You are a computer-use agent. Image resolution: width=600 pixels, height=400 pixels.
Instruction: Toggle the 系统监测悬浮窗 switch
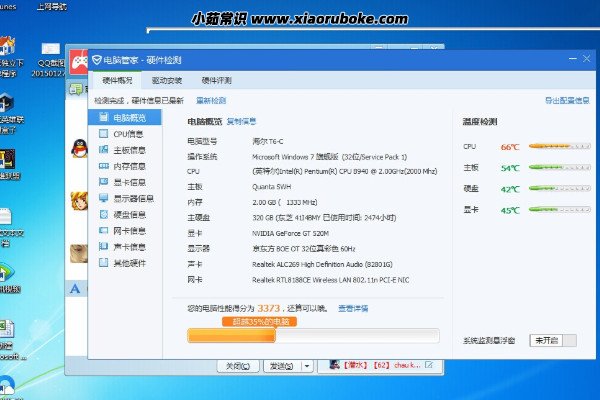(553, 340)
